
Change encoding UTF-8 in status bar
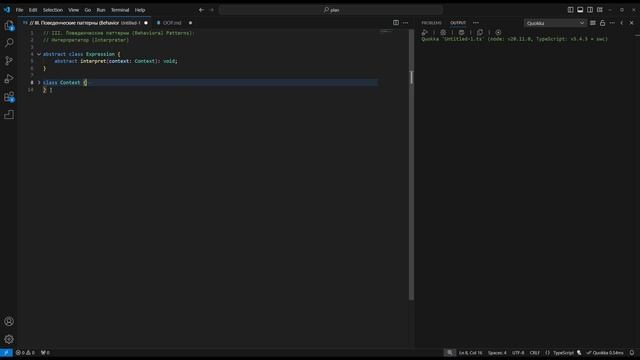[x=518, y=353]
